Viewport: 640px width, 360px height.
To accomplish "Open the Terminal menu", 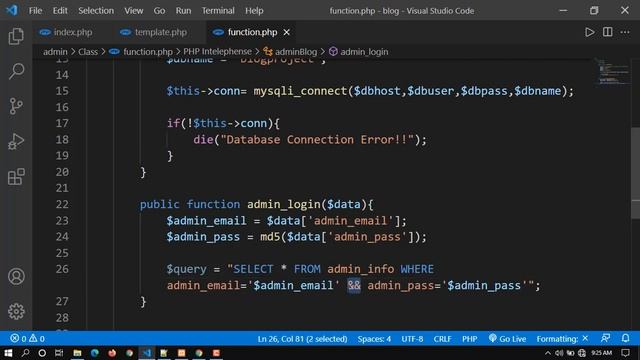I will 218,11.
